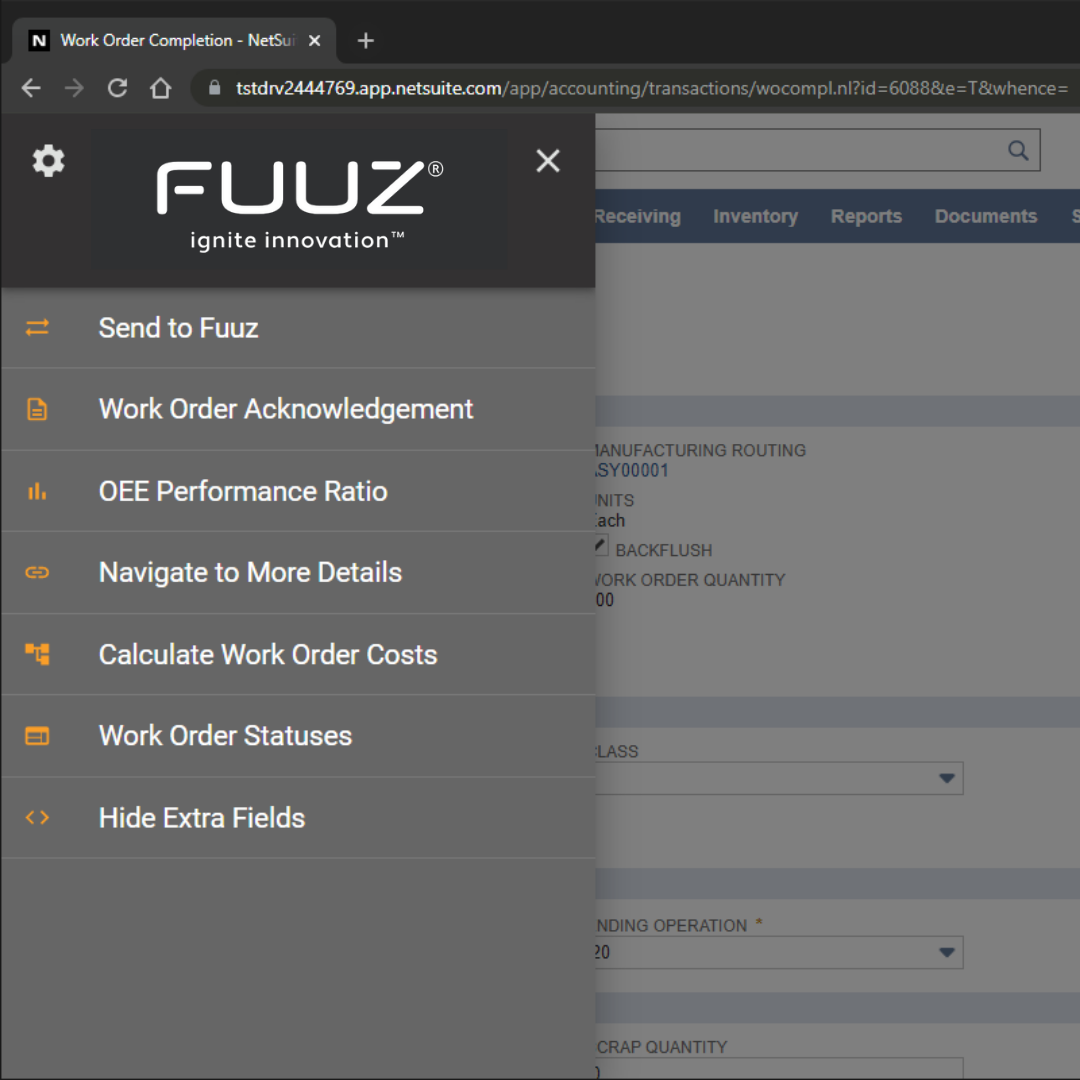This screenshot has width=1080, height=1080.
Task: Click the Manufacturing Routing label
Action: click(700, 450)
